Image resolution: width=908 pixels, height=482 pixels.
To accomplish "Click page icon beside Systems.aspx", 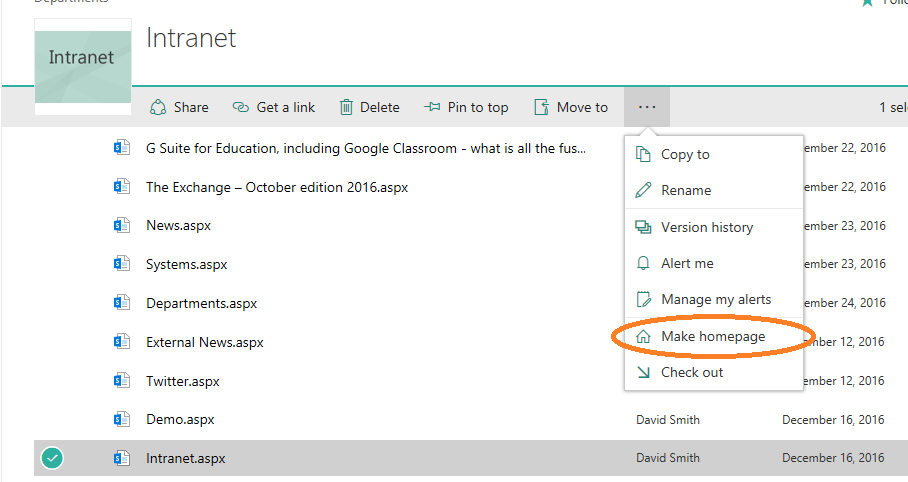I will (122, 264).
